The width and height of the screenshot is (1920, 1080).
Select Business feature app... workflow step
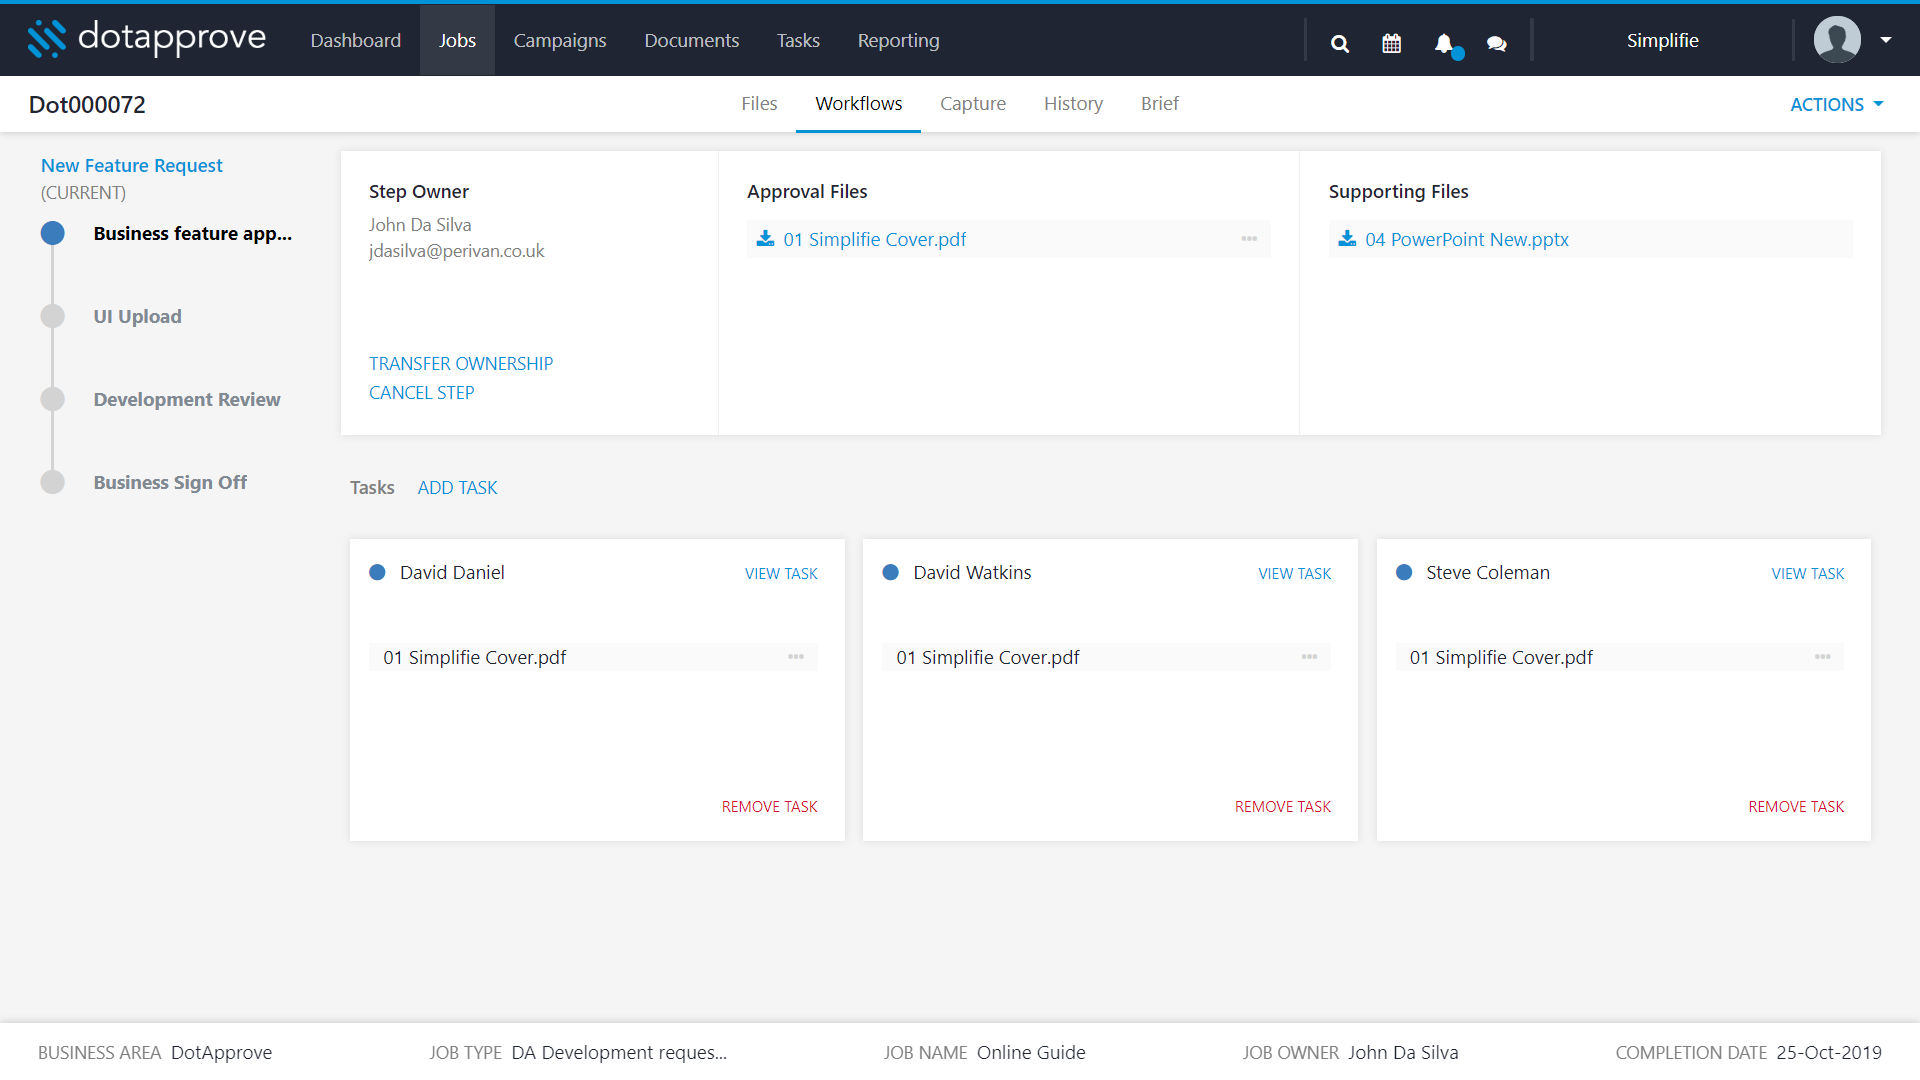tap(192, 234)
